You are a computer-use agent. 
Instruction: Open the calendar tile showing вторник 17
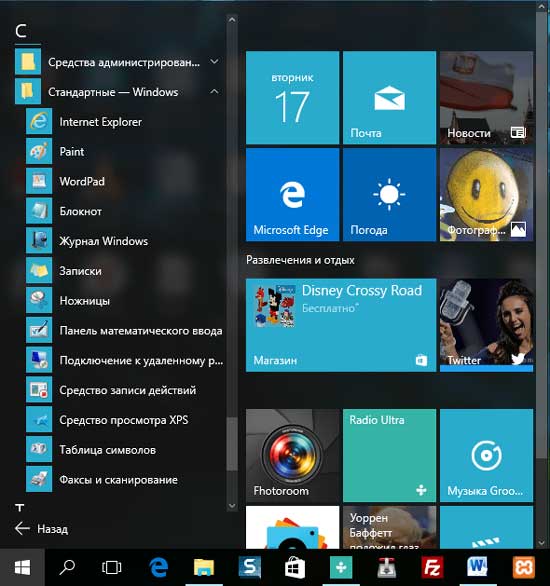(x=292, y=98)
